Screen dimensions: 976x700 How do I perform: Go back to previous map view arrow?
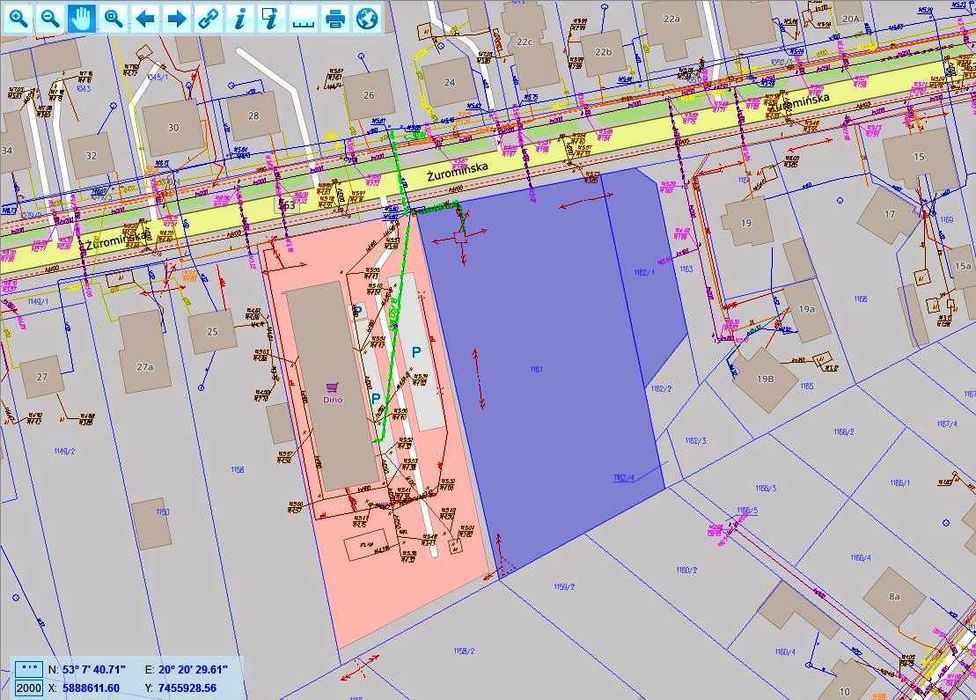click(x=145, y=18)
